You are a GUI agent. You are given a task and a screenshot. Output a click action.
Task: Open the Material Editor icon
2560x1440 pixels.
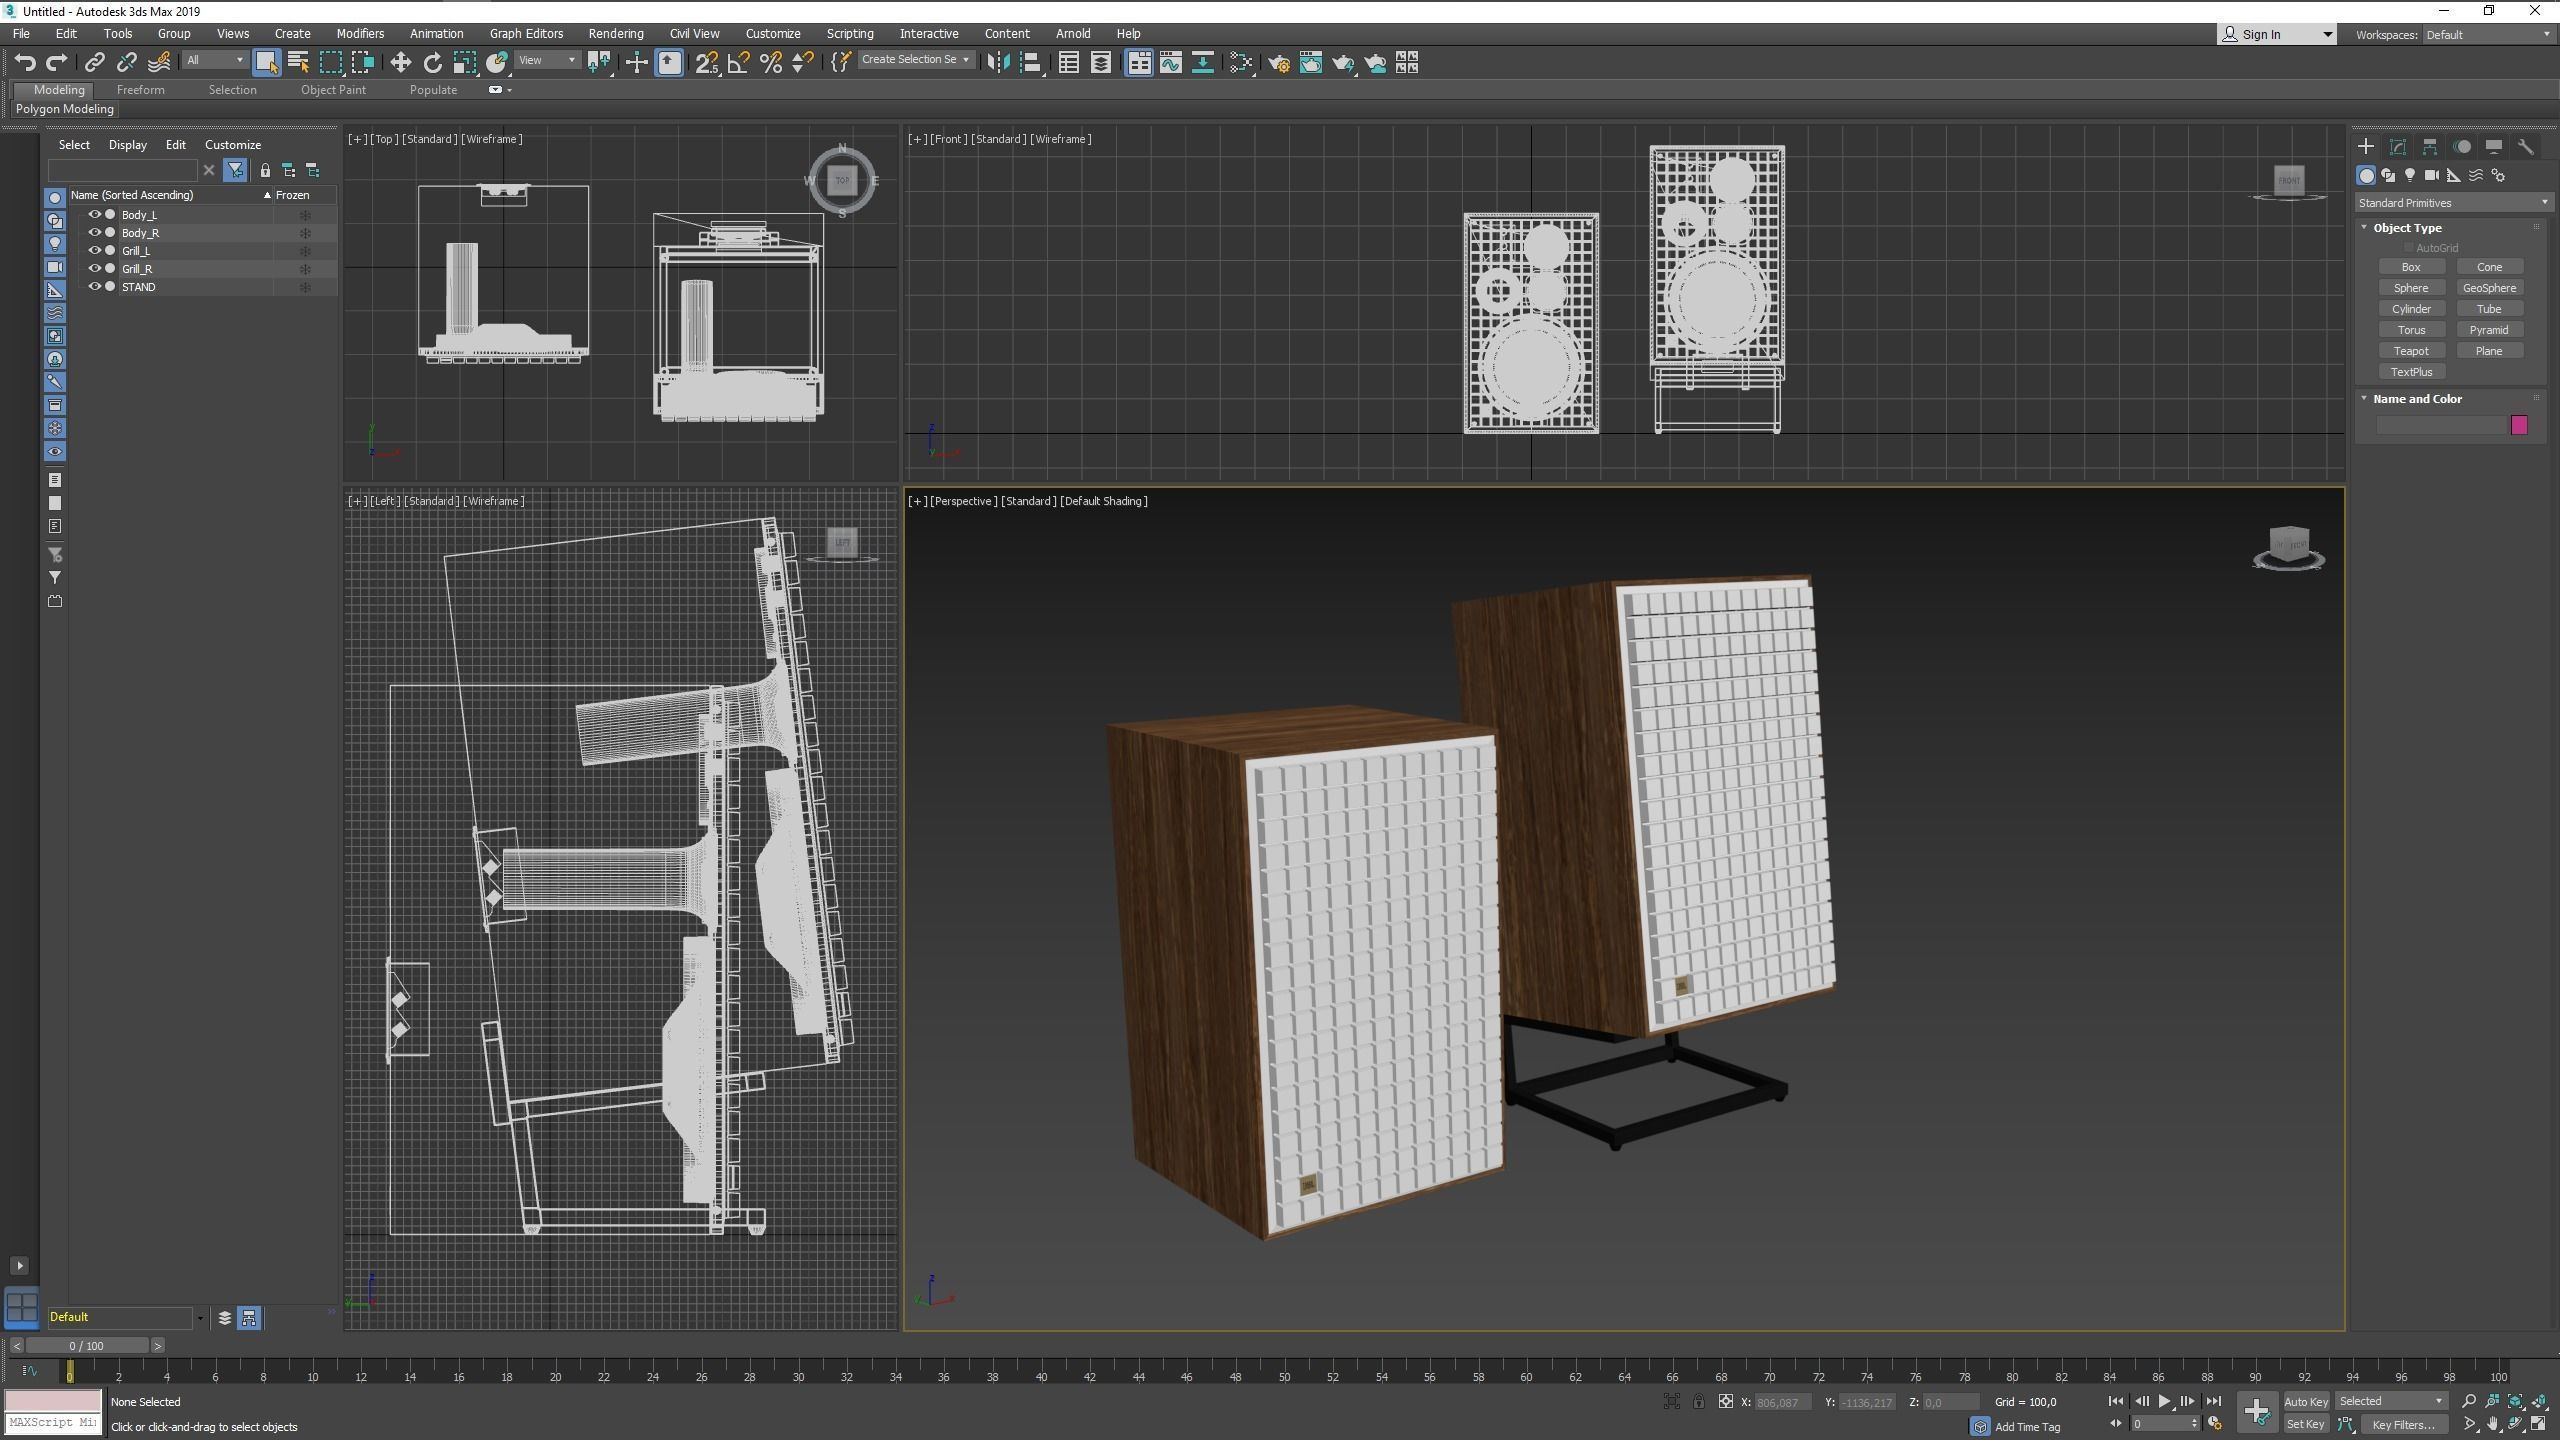[1241, 62]
